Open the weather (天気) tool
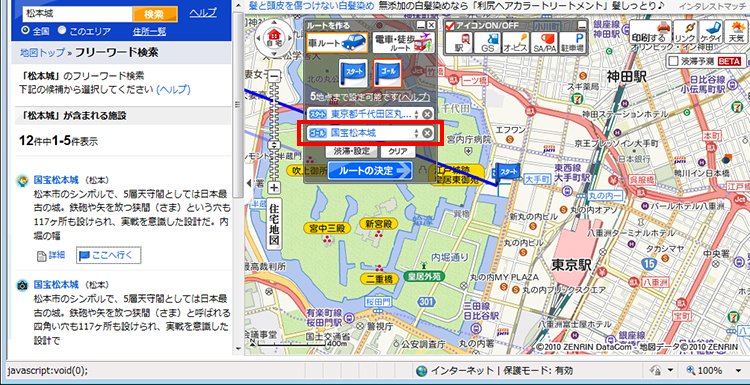The height and width of the screenshot is (385, 750). click(x=735, y=33)
